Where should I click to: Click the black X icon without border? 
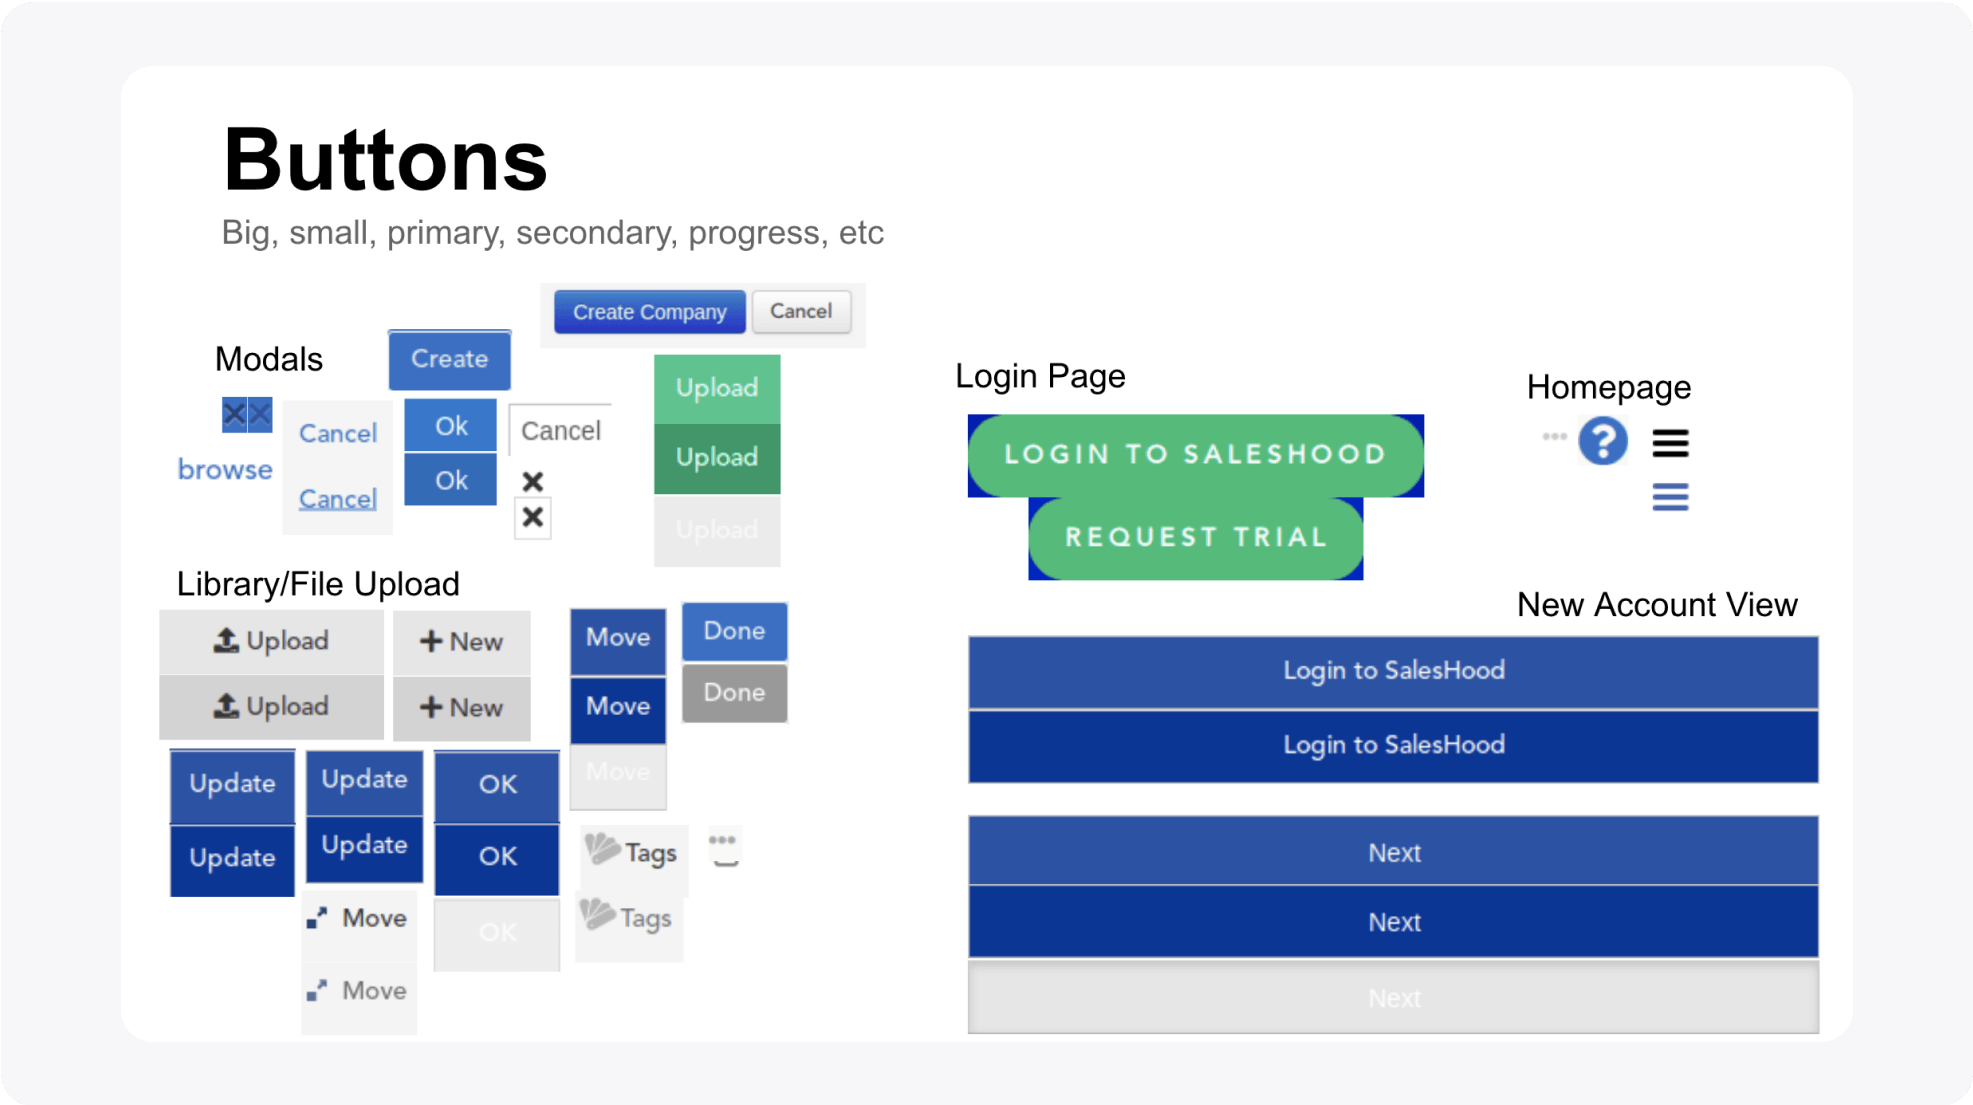pyautogui.click(x=533, y=481)
